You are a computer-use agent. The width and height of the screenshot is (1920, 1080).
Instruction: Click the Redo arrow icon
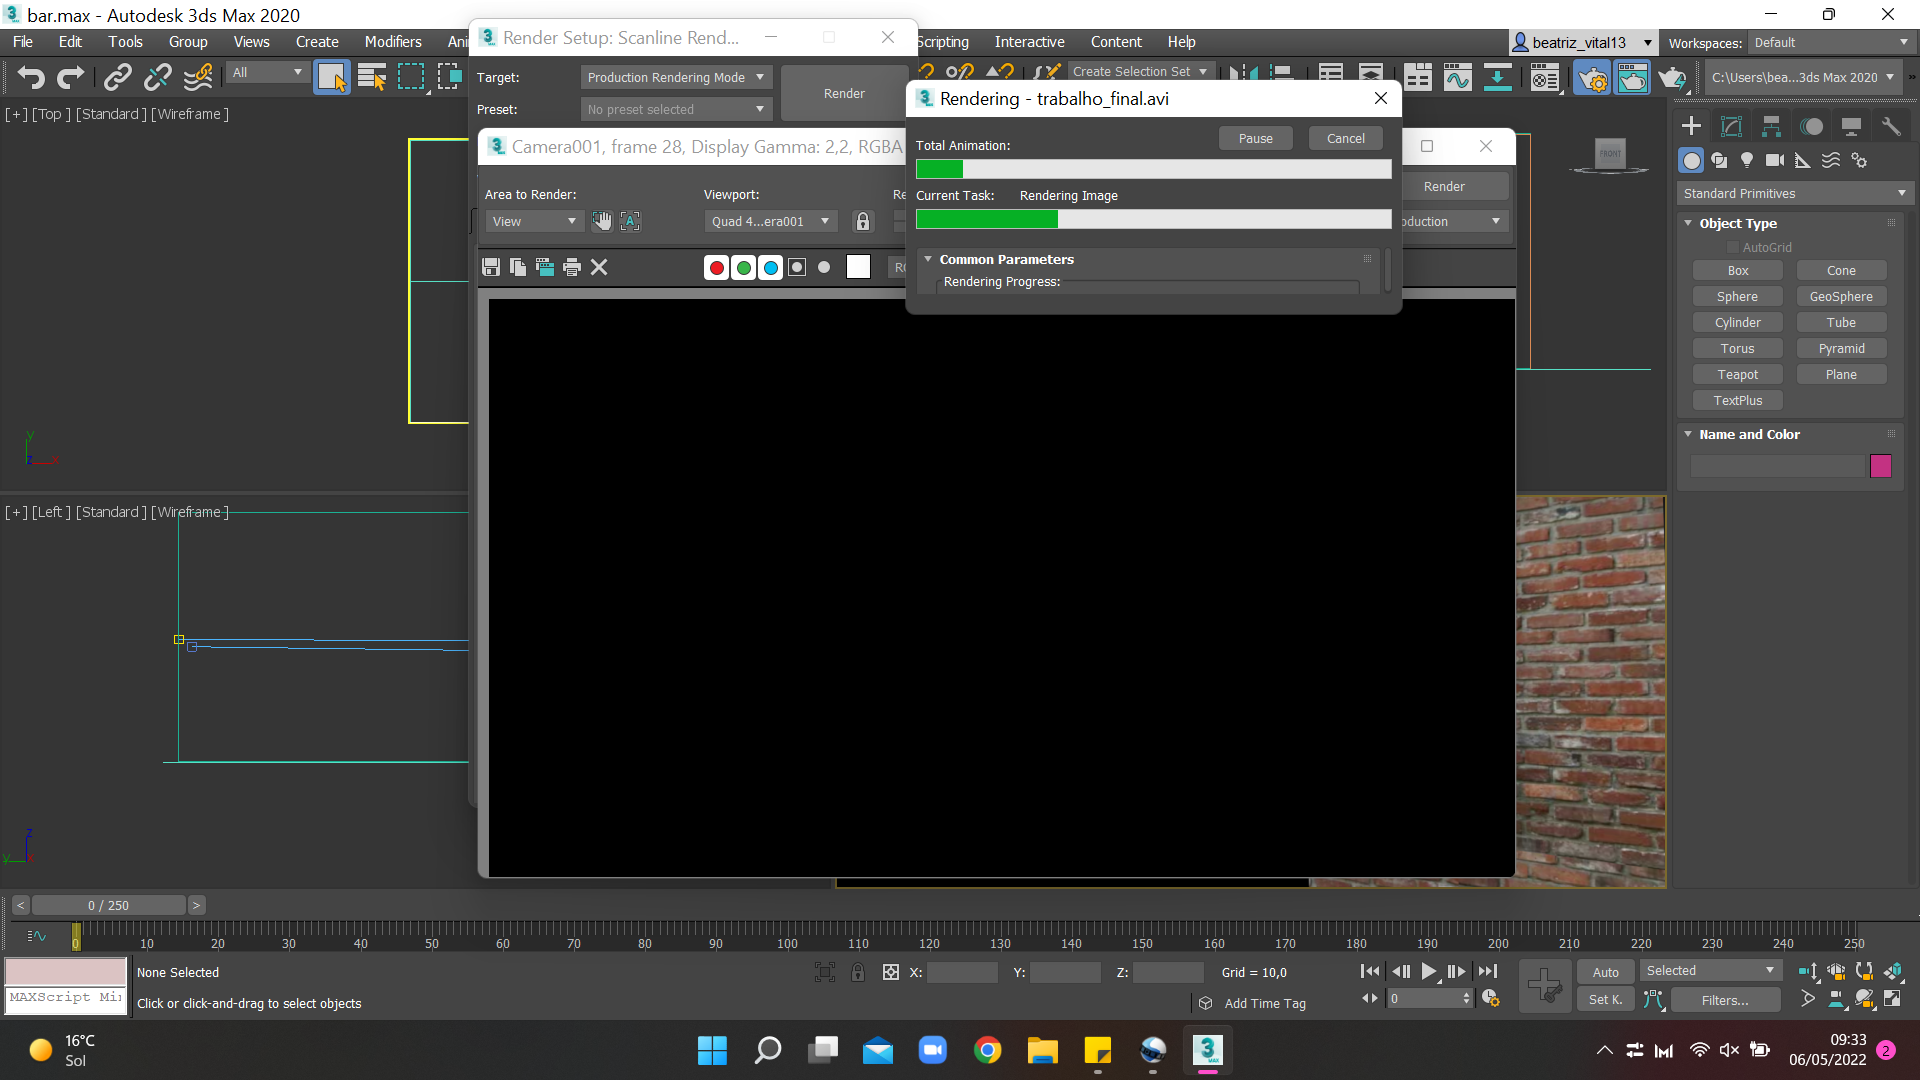70,77
